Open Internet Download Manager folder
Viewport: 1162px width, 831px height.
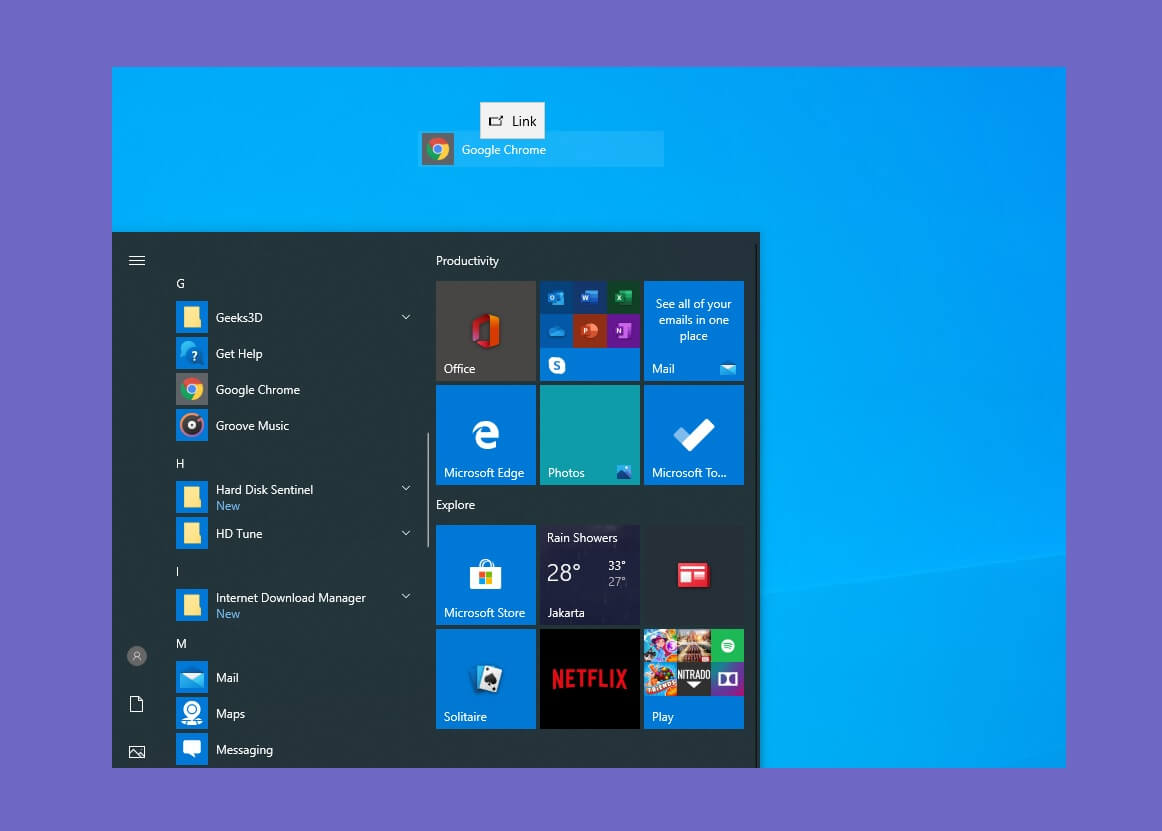click(293, 605)
